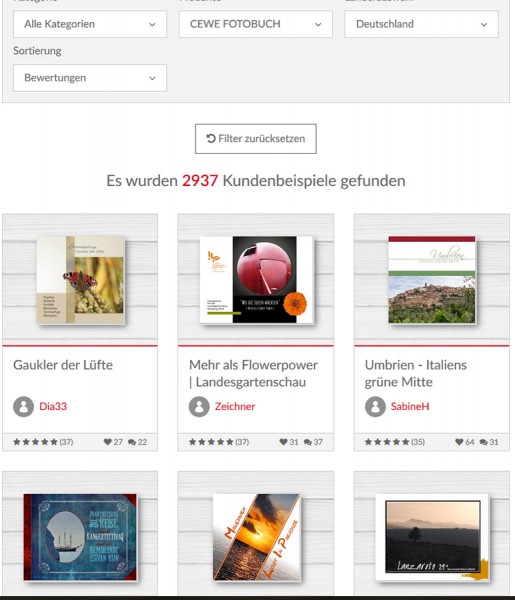Open the butterfly photo book cover thumbnail
Viewport: 515px width, 600px height.
[x=81, y=280]
